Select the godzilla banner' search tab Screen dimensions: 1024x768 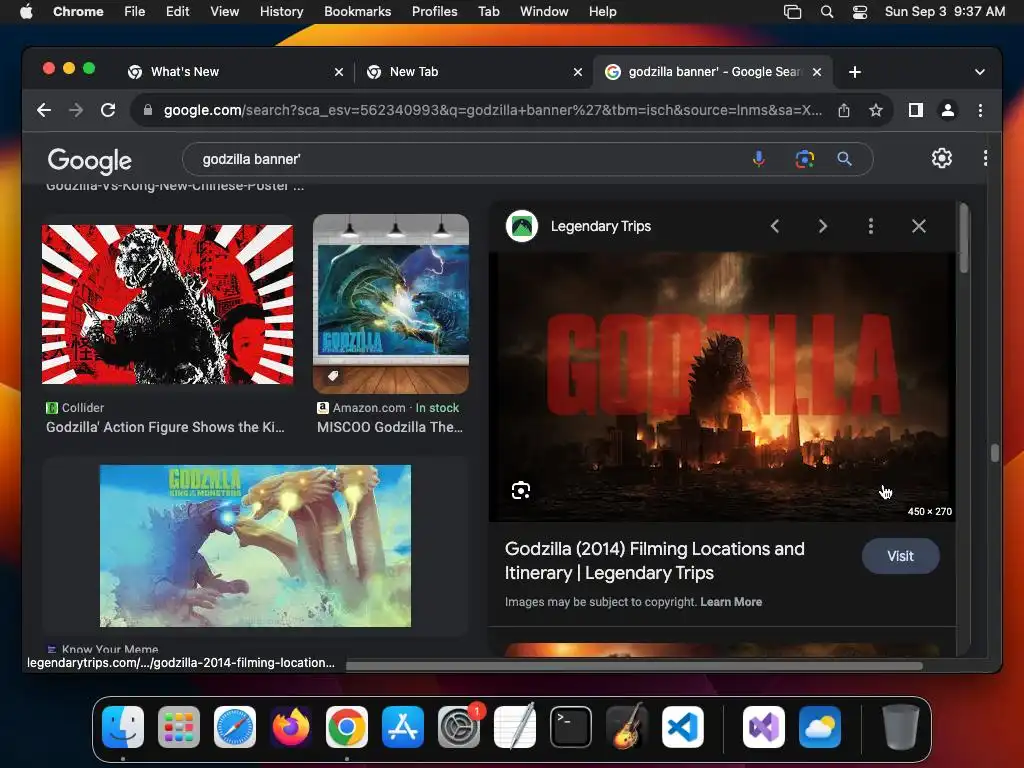712,72
